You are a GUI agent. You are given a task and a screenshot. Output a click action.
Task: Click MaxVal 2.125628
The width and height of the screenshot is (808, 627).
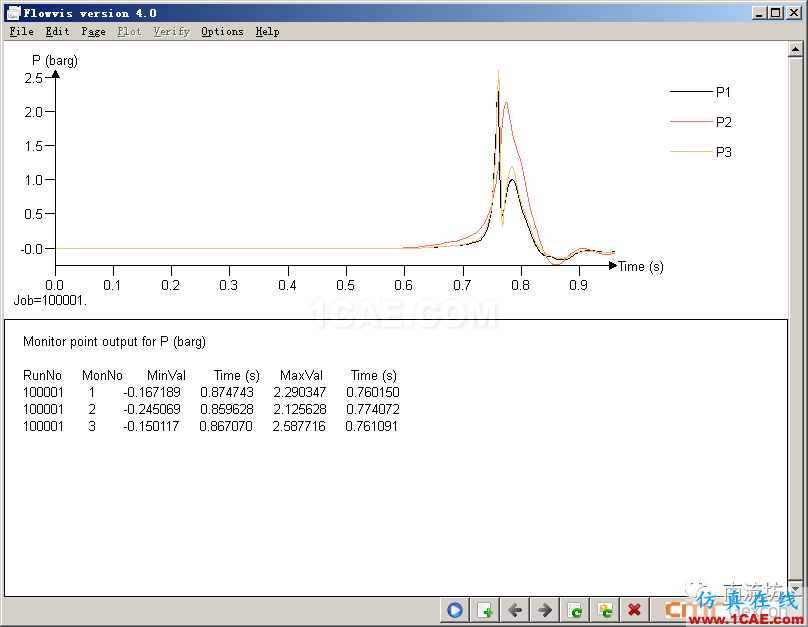click(x=299, y=409)
